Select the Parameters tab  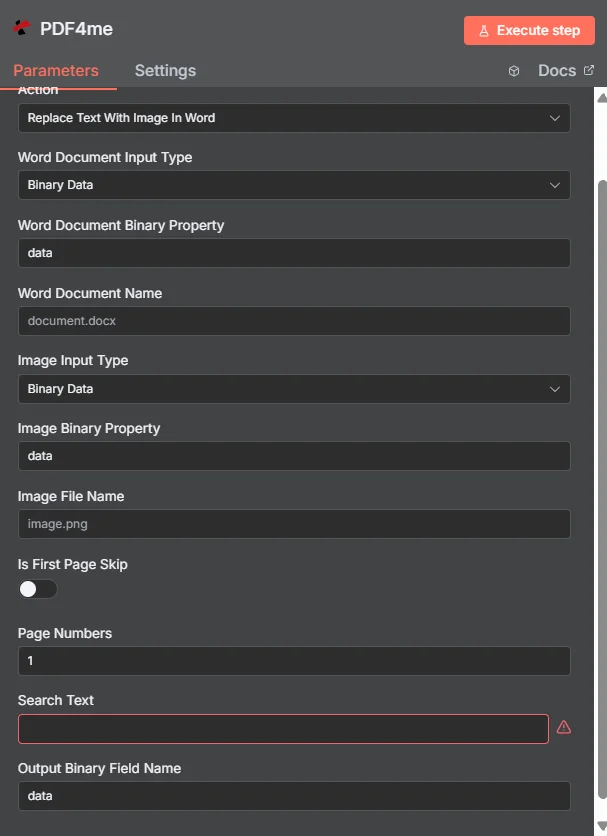pyautogui.click(x=56, y=70)
